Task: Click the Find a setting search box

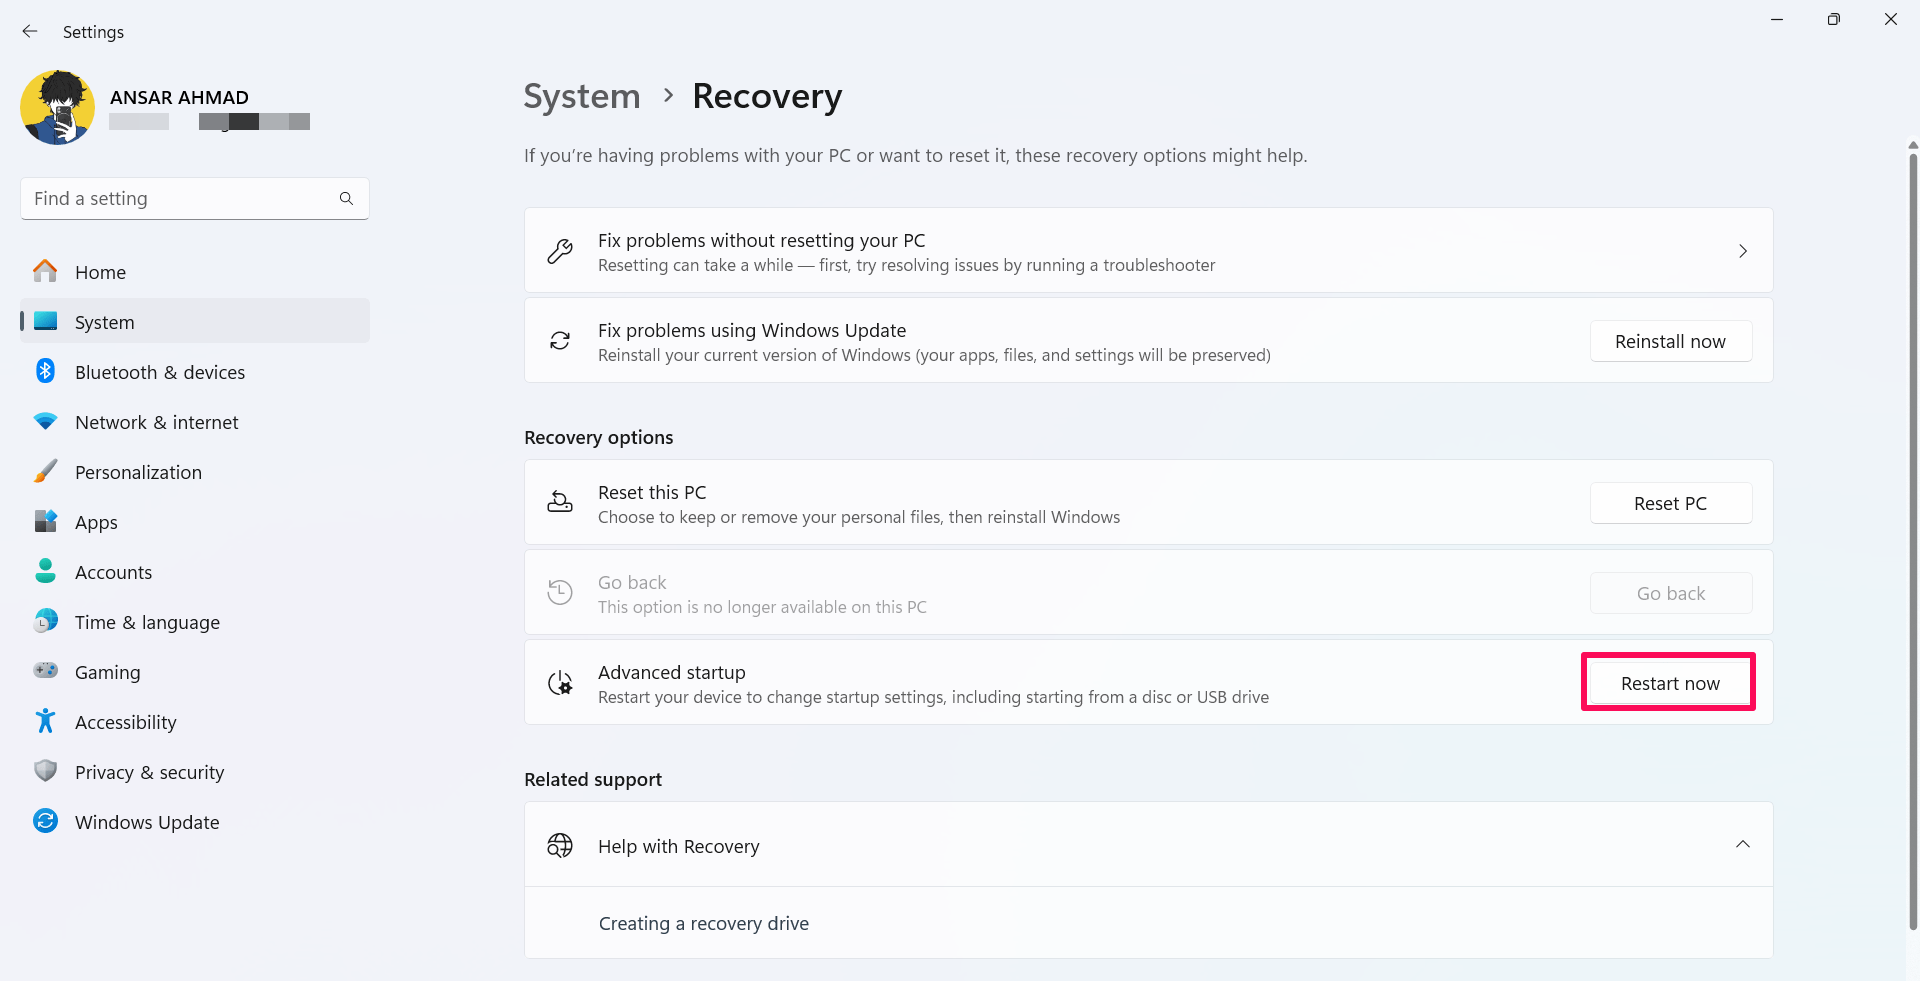Action: pos(195,199)
